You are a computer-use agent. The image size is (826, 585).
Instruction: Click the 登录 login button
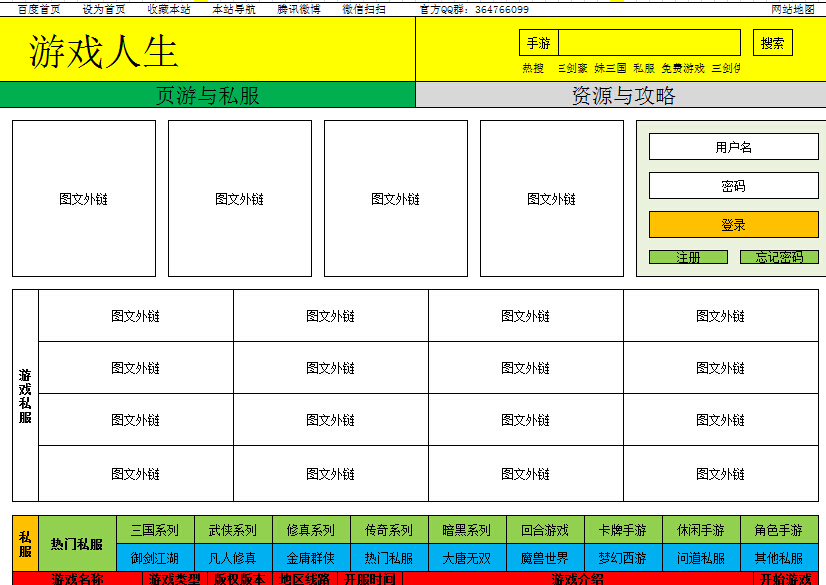pos(733,224)
